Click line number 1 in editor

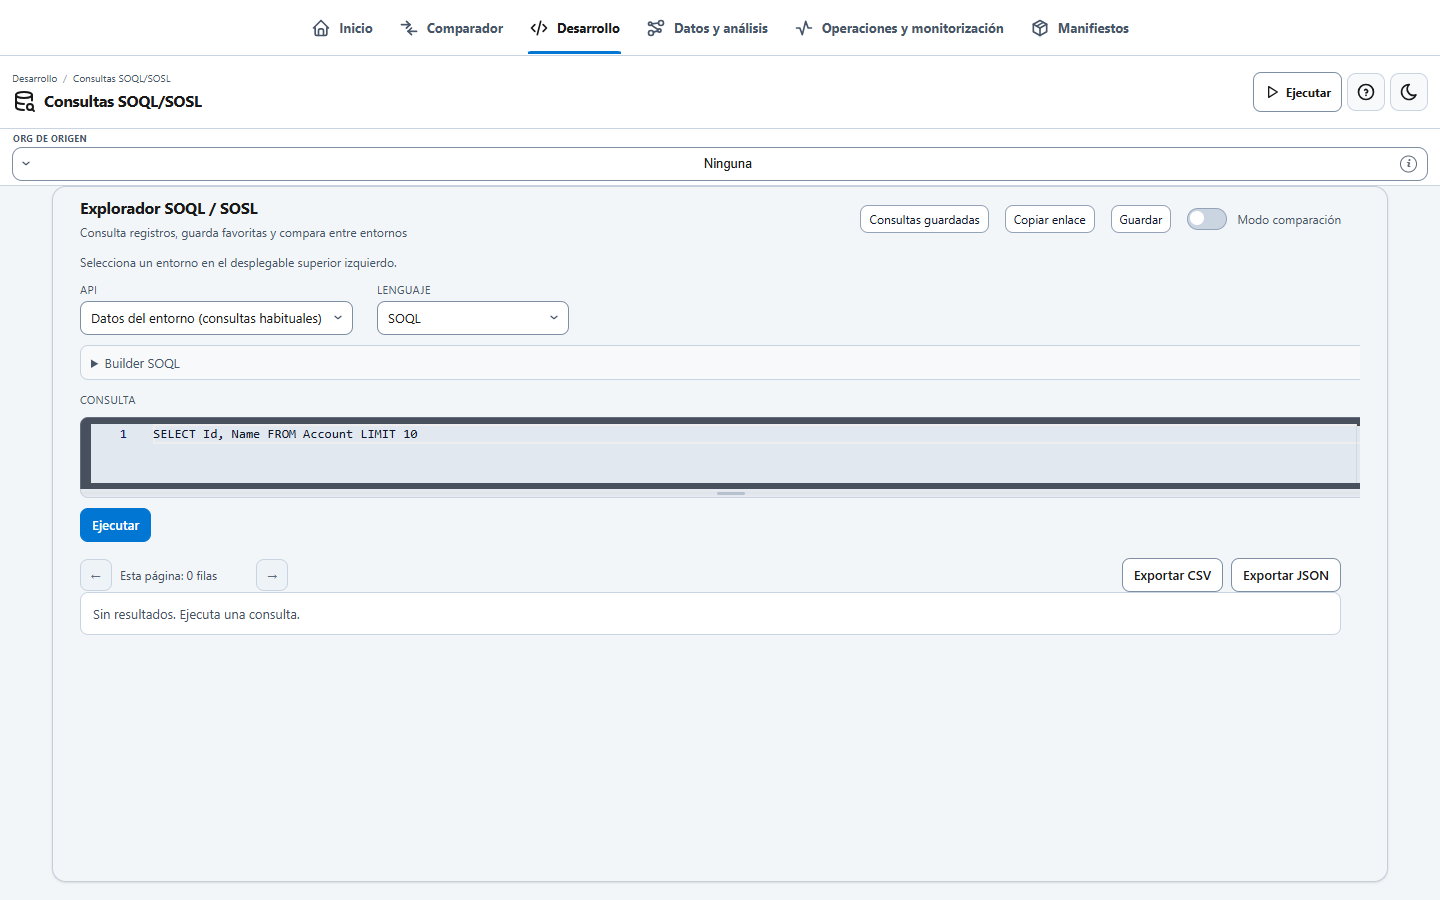point(123,434)
